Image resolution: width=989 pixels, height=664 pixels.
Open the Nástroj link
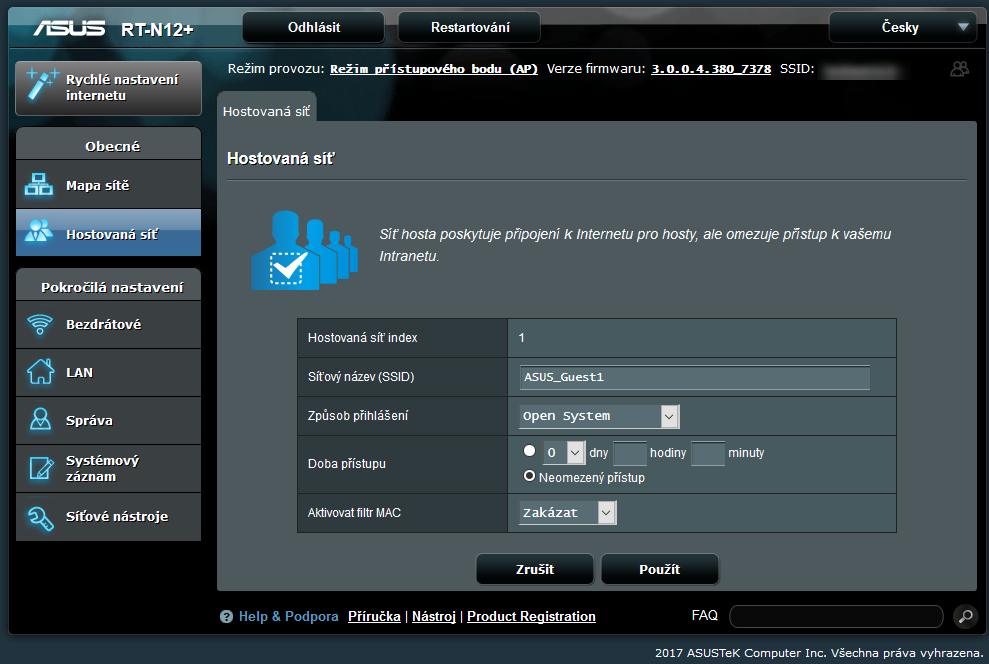point(434,616)
